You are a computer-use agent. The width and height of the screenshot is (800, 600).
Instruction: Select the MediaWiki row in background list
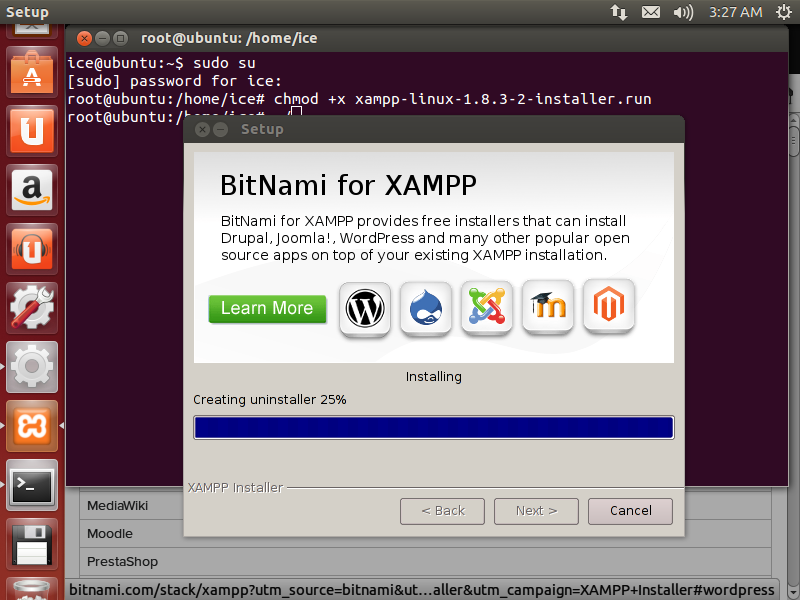132,506
